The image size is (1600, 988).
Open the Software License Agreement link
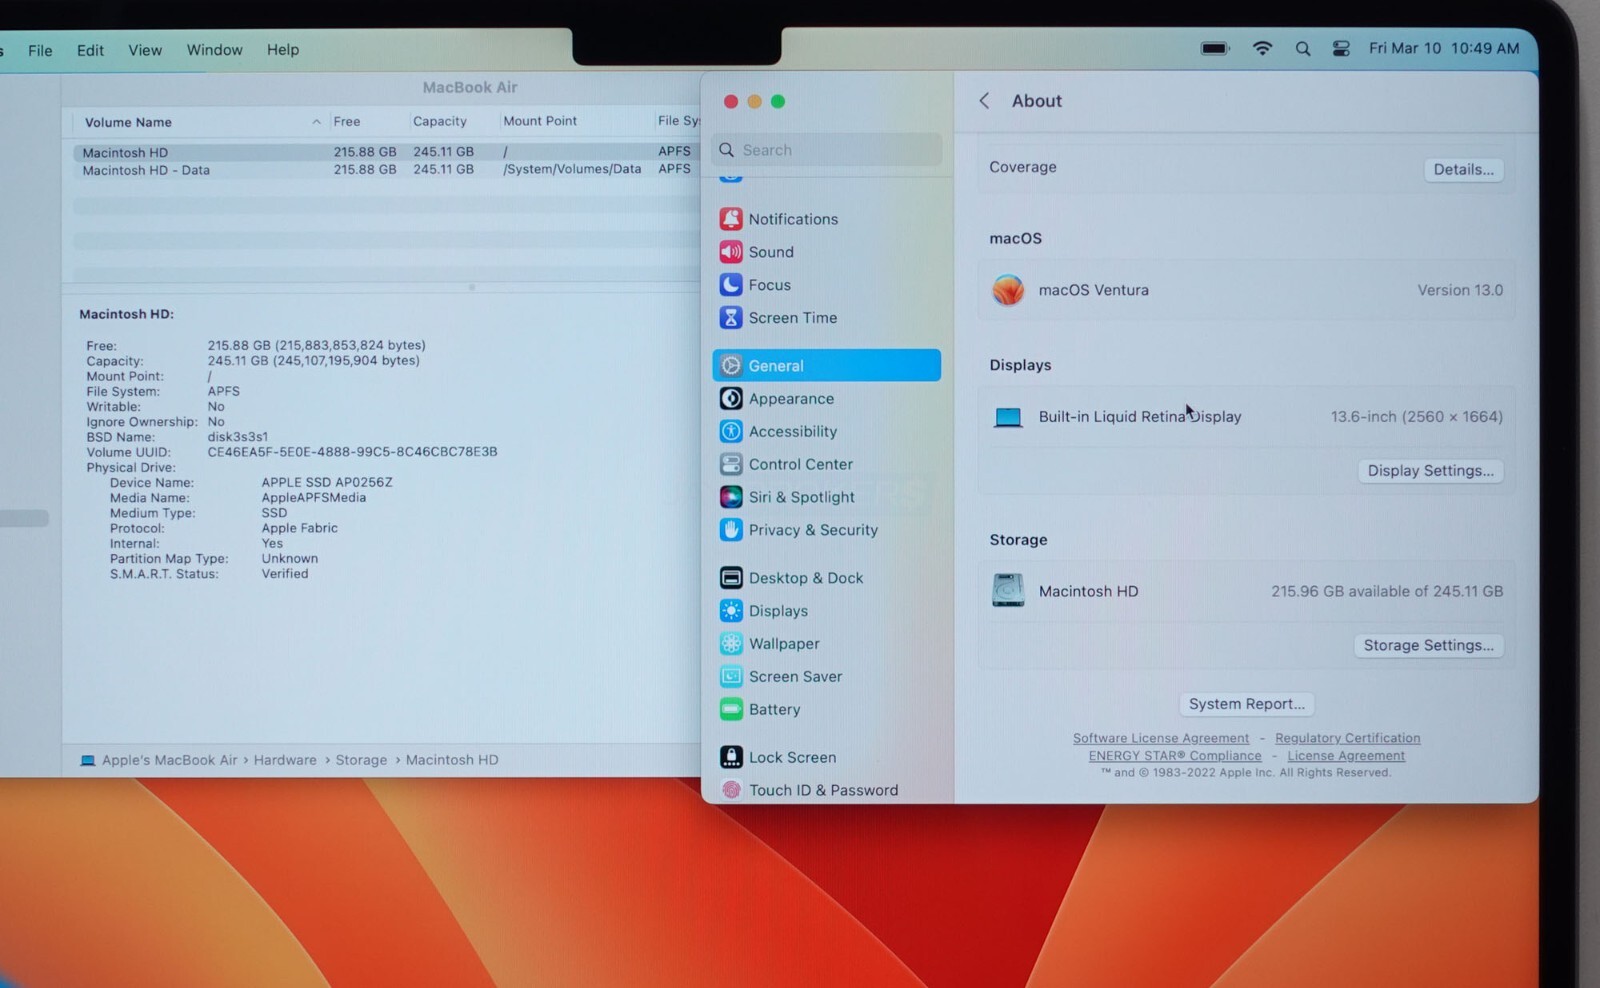click(1161, 739)
